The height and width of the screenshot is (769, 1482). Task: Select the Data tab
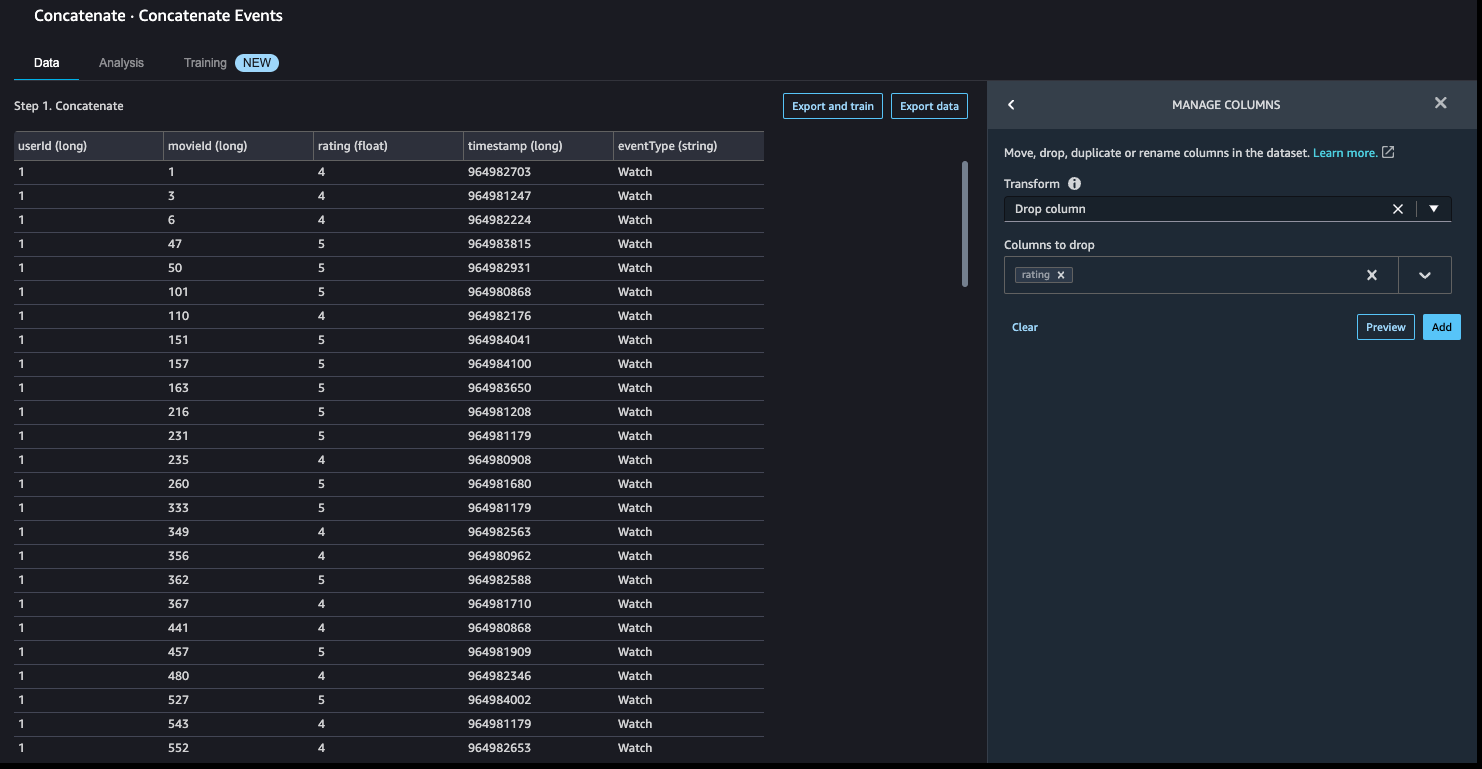47,63
